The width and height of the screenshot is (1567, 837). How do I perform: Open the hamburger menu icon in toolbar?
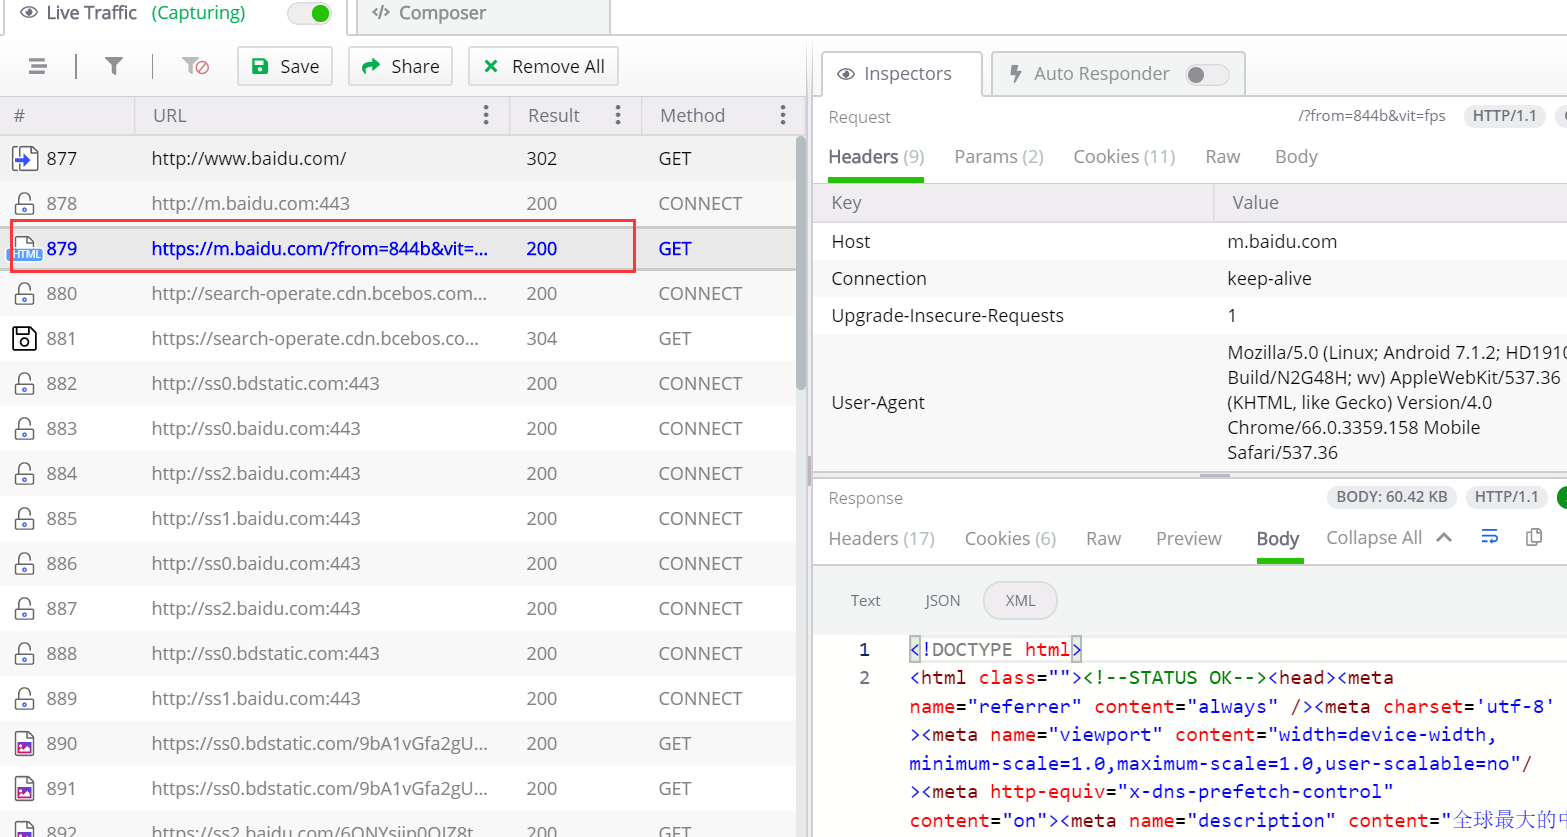coord(37,66)
